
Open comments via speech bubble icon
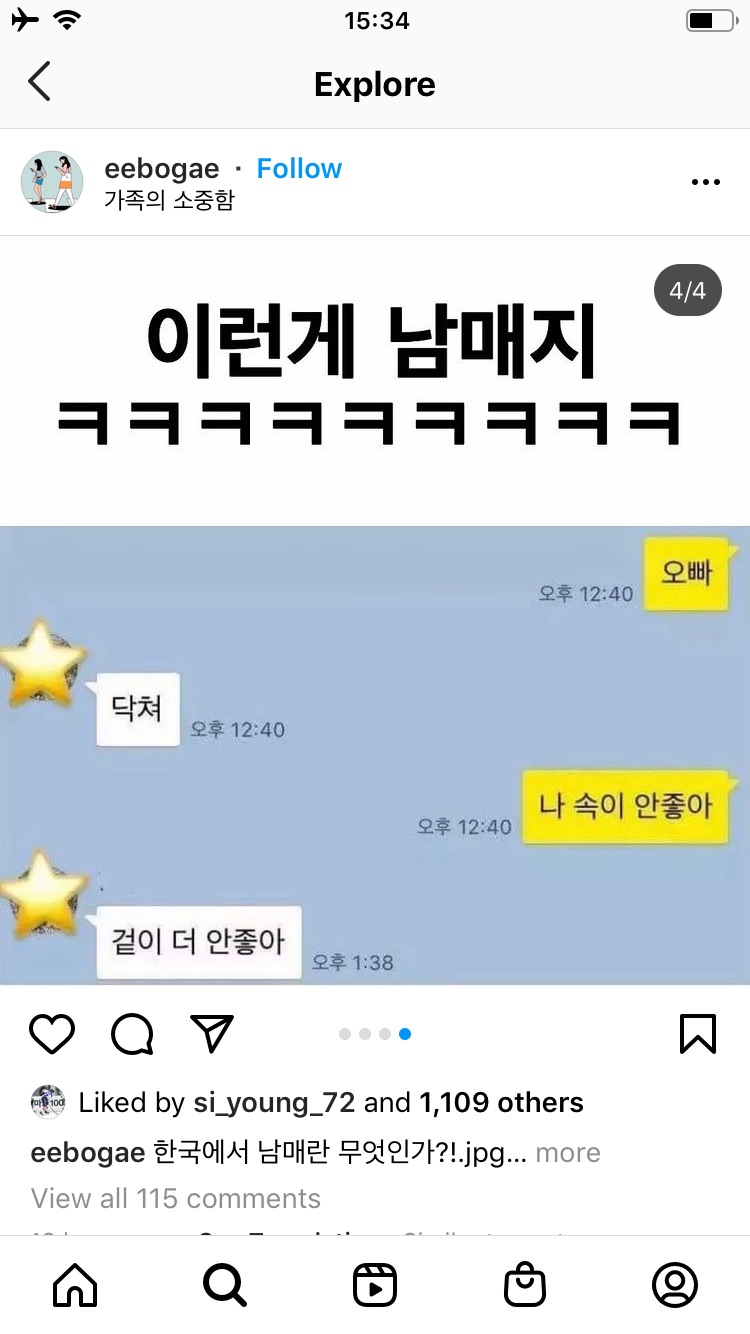[x=132, y=1034]
